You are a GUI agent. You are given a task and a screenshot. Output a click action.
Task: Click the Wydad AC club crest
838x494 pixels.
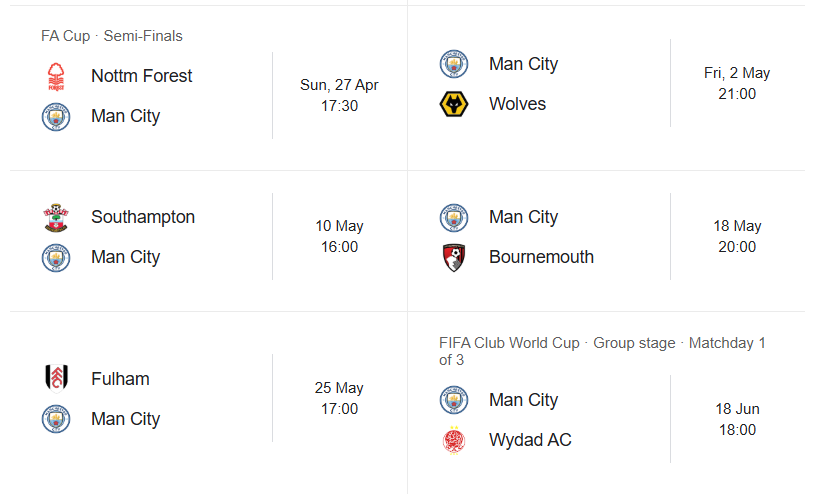click(x=454, y=440)
